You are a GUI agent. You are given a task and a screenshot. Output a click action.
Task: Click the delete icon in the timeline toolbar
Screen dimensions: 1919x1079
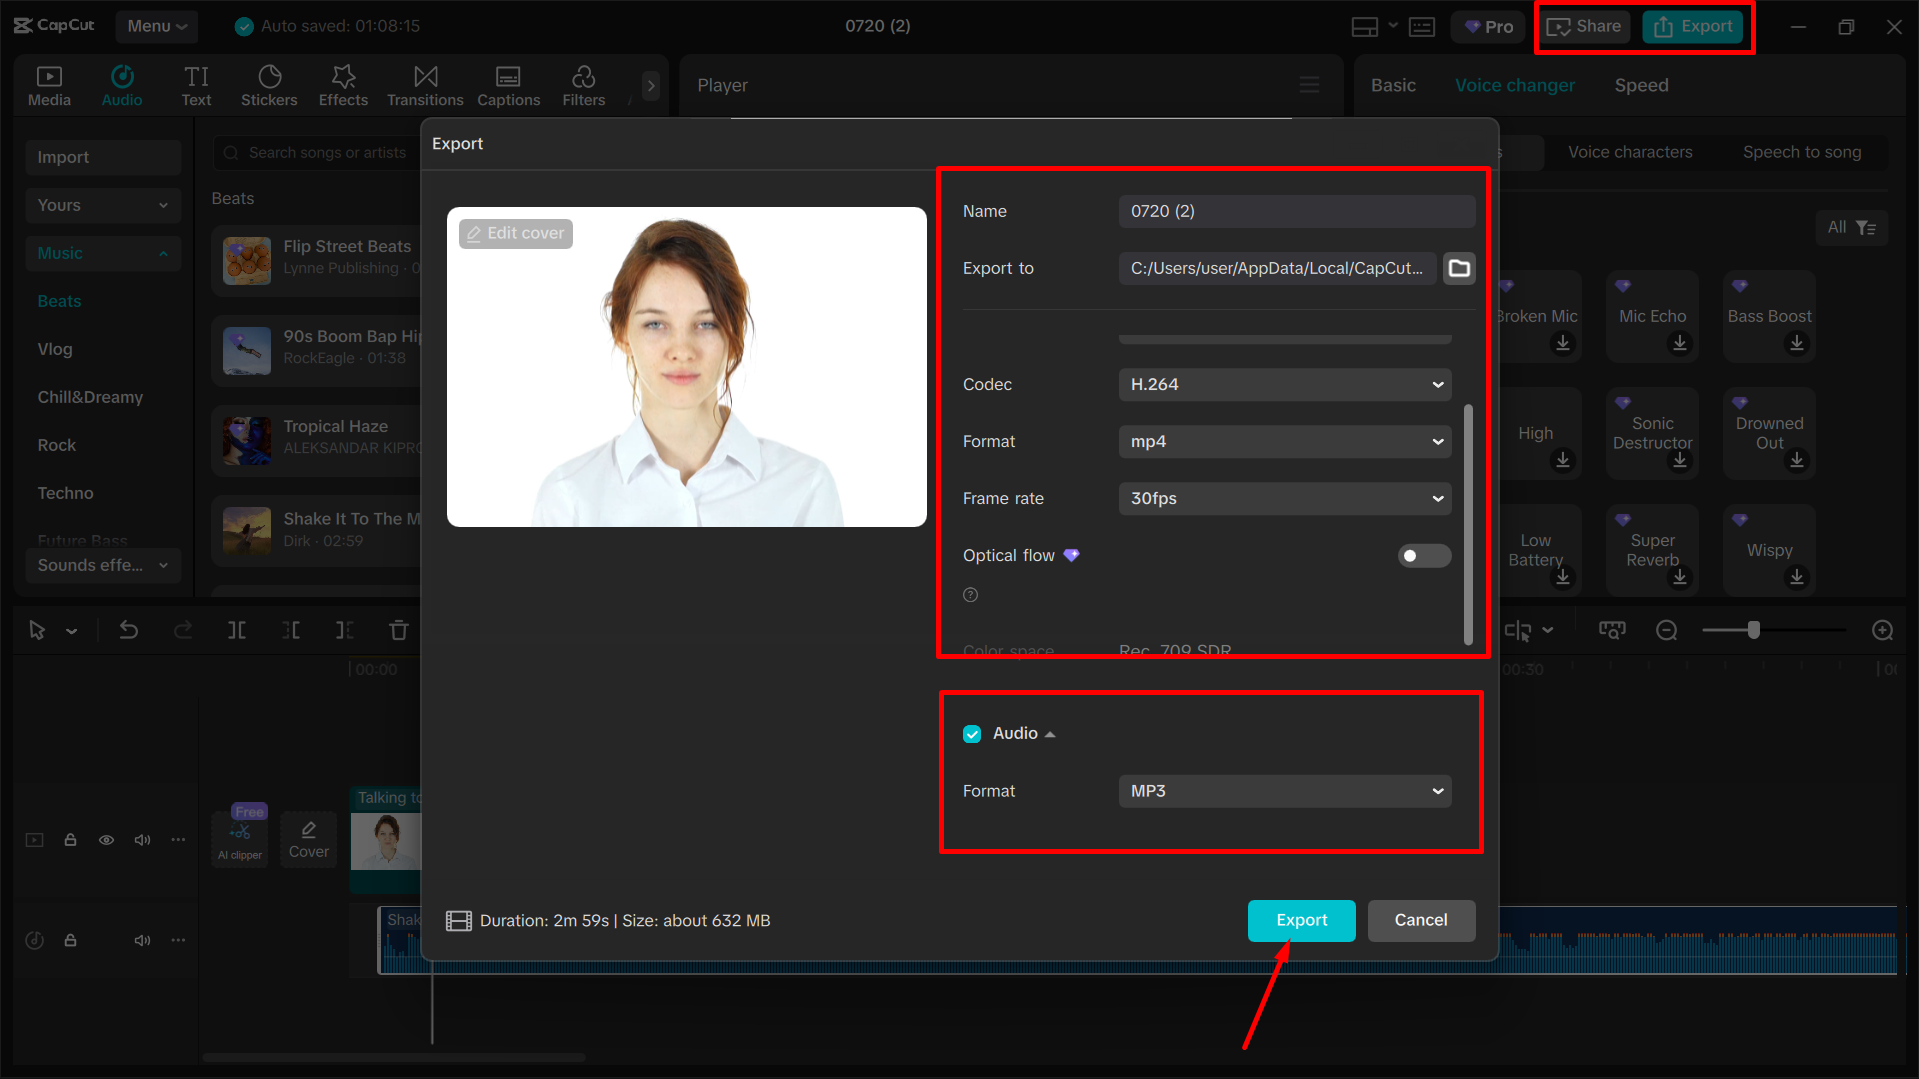(398, 630)
